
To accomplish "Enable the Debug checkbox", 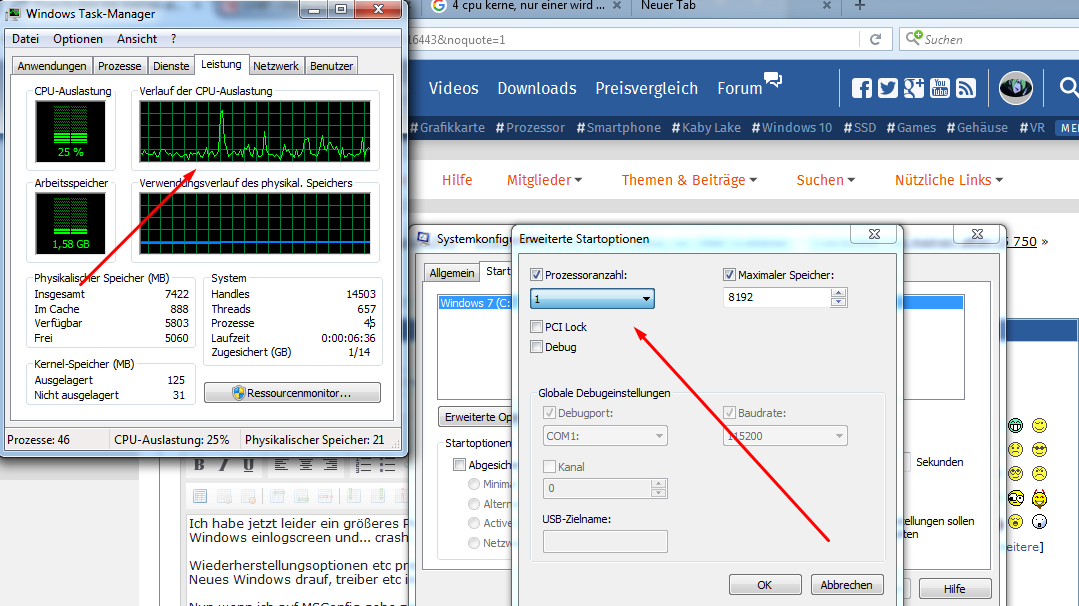I will (x=536, y=347).
